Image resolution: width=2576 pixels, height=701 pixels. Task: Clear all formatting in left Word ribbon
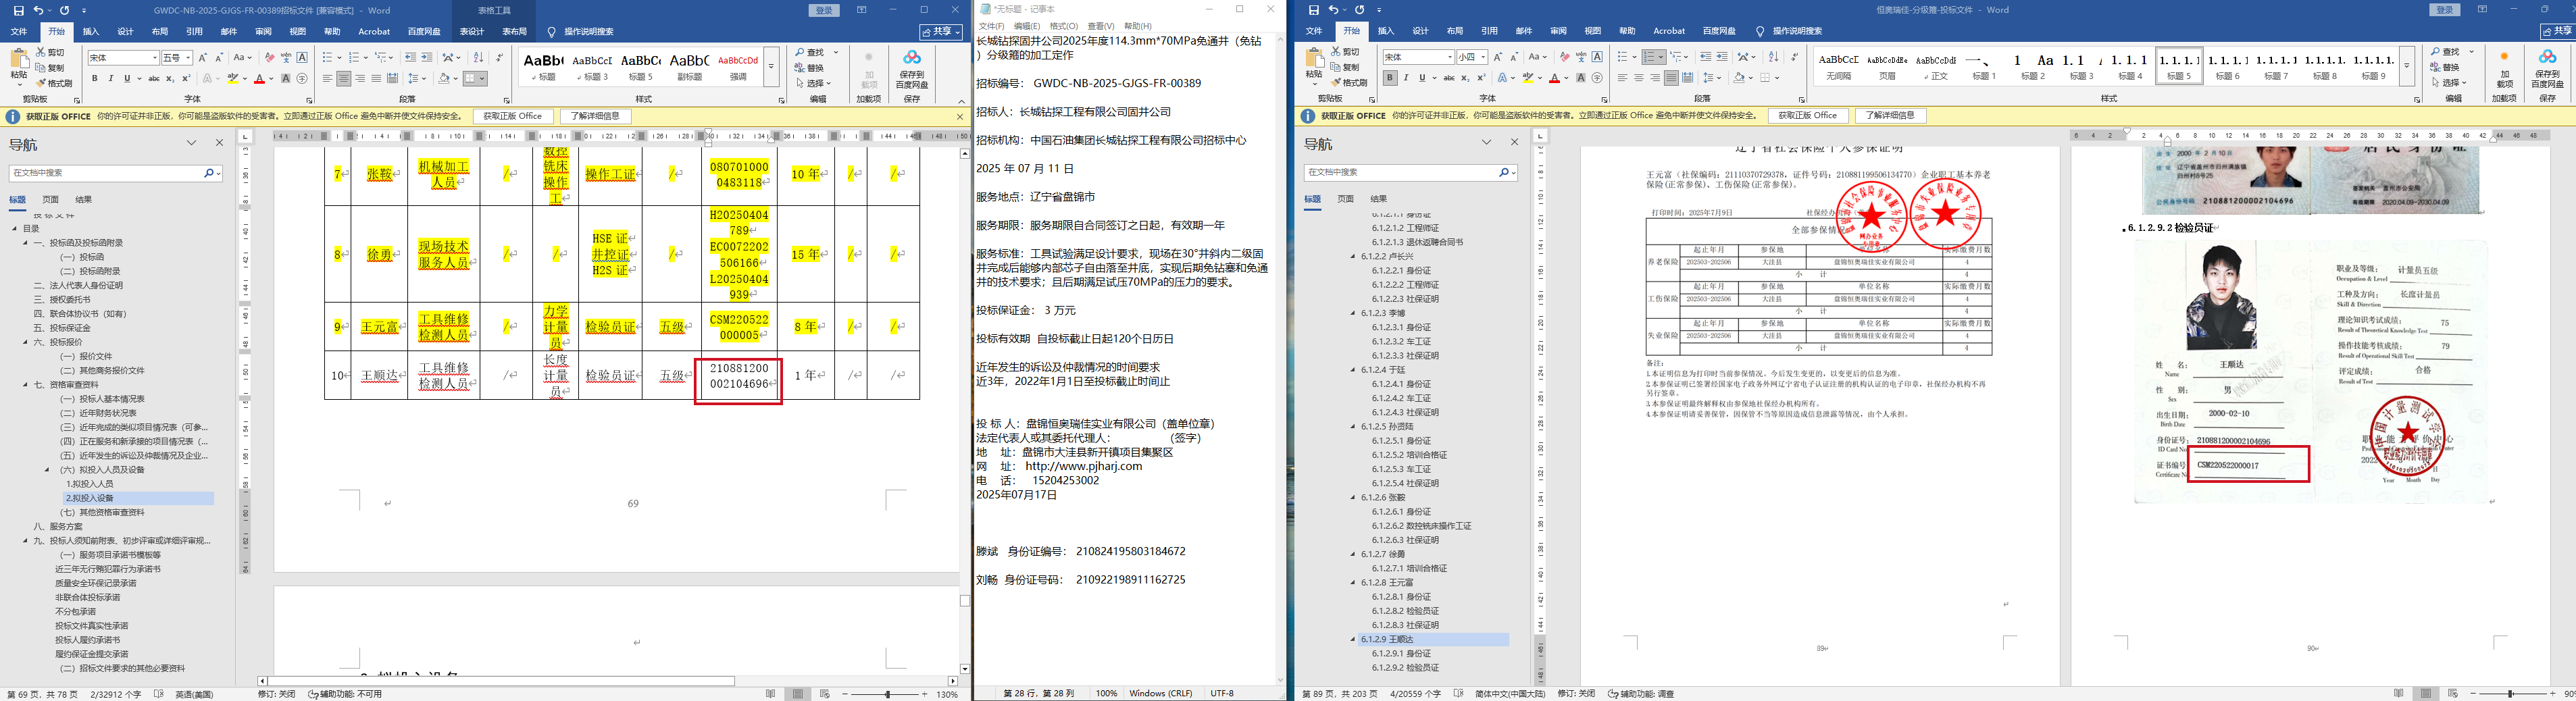tap(270, 58)
